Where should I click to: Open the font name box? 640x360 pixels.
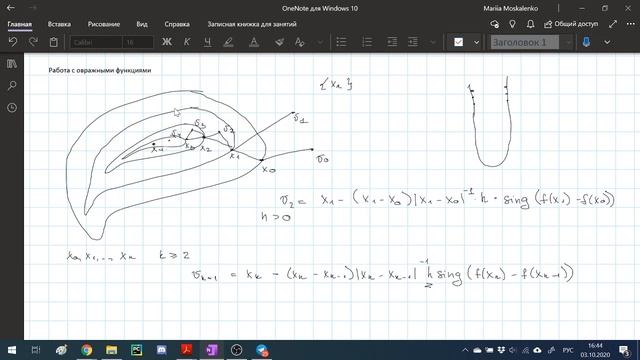tap(96, 42)
